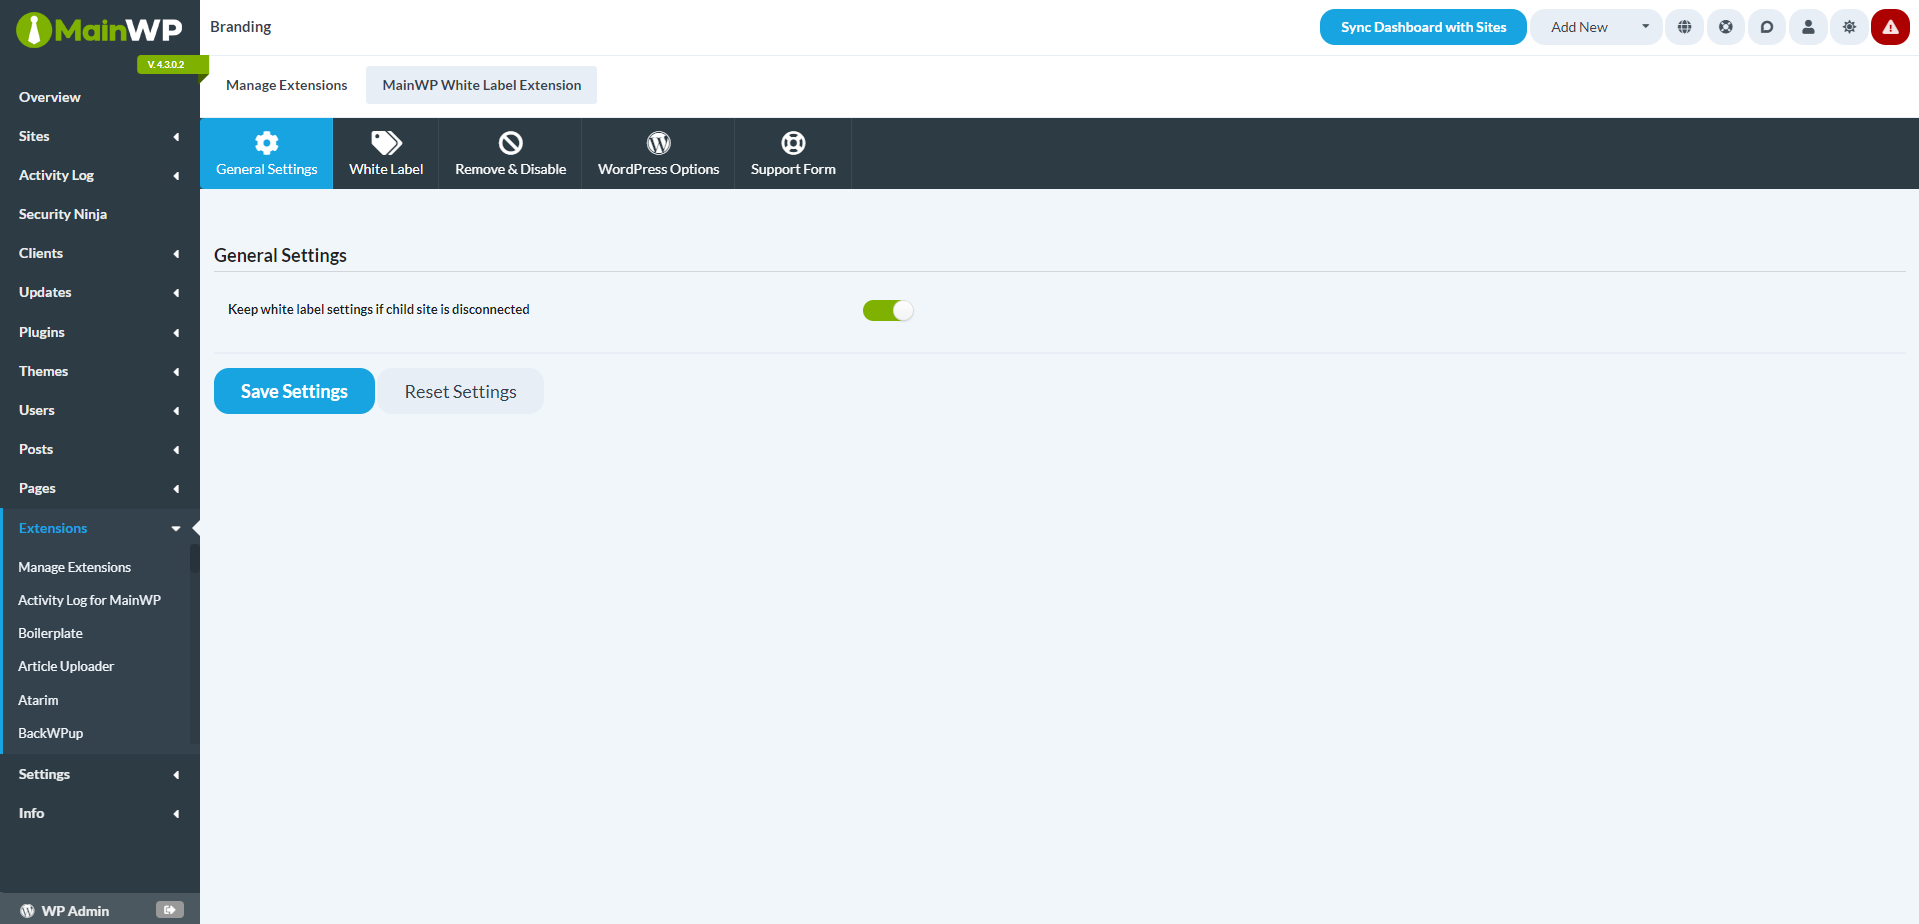The width and height of the screenshot is (1919, 924).
Task: Click the General Settings section heading
Action: [281, 255]
